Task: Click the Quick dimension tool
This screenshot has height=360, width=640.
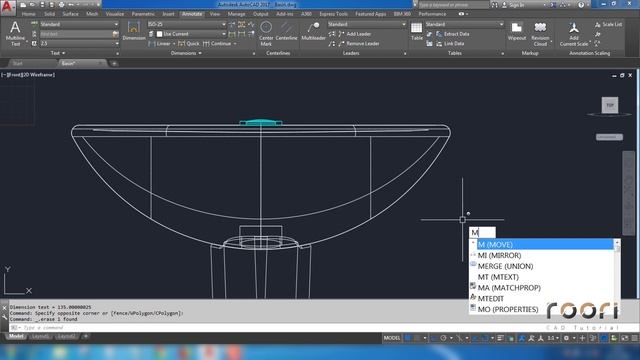Action: tap(189, 44)
